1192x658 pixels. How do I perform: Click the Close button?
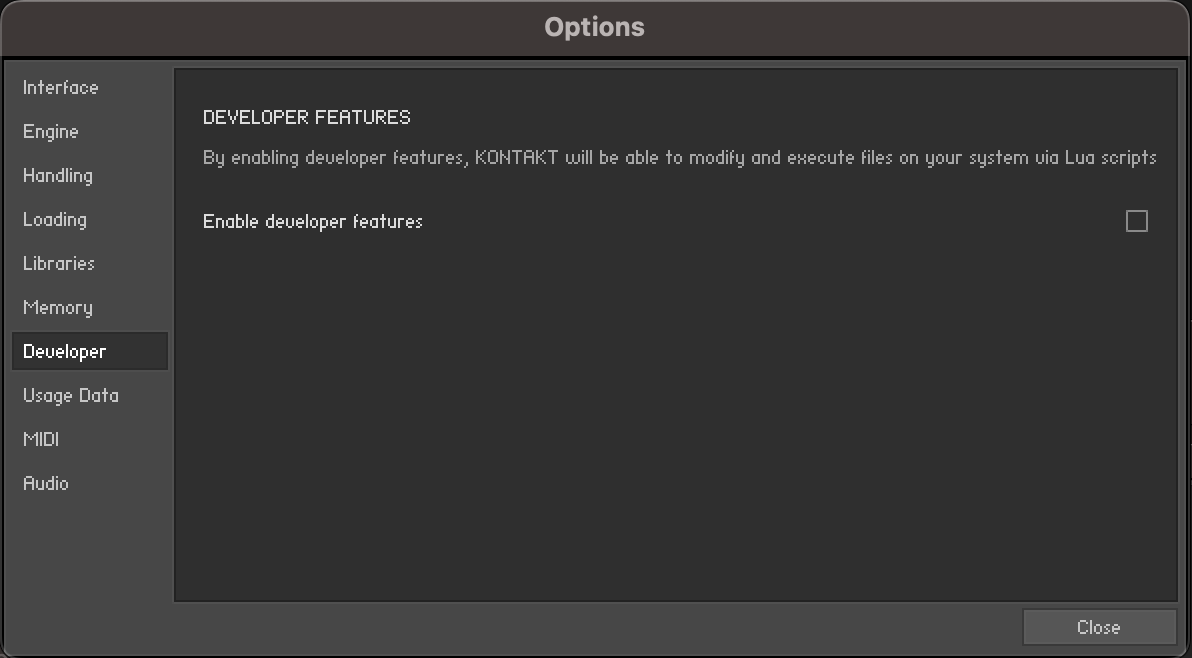[1099, 627]
